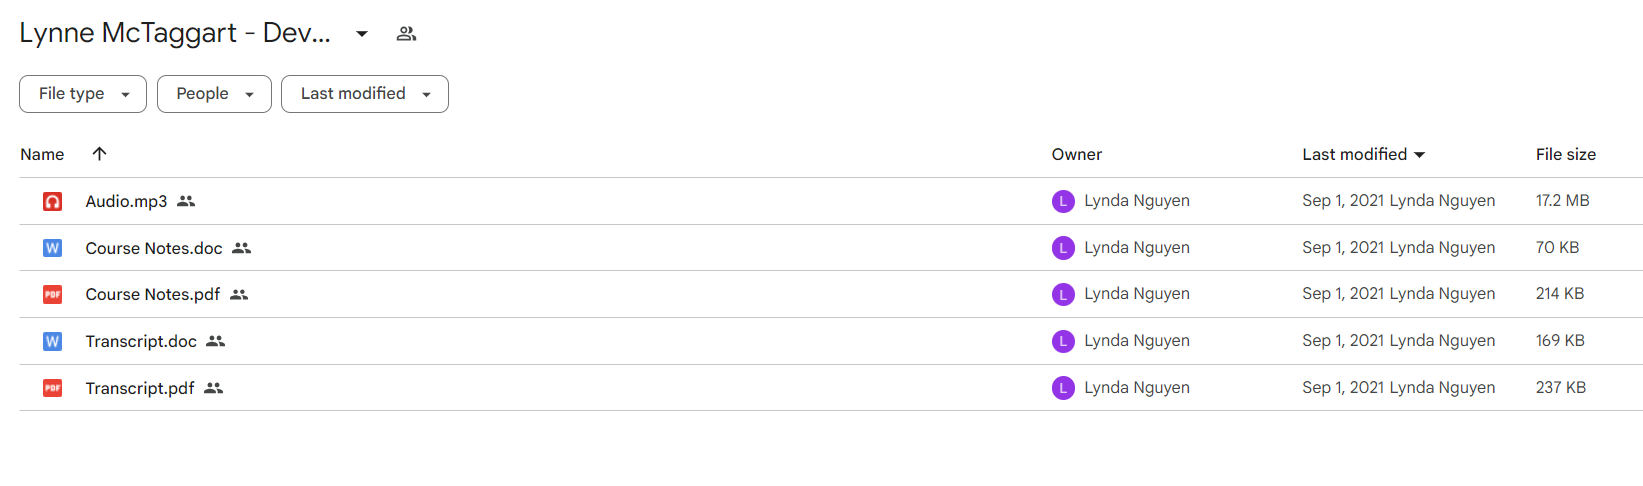Open the Last modified filter dropdown

pyautogui.click(x=365, y=94)
